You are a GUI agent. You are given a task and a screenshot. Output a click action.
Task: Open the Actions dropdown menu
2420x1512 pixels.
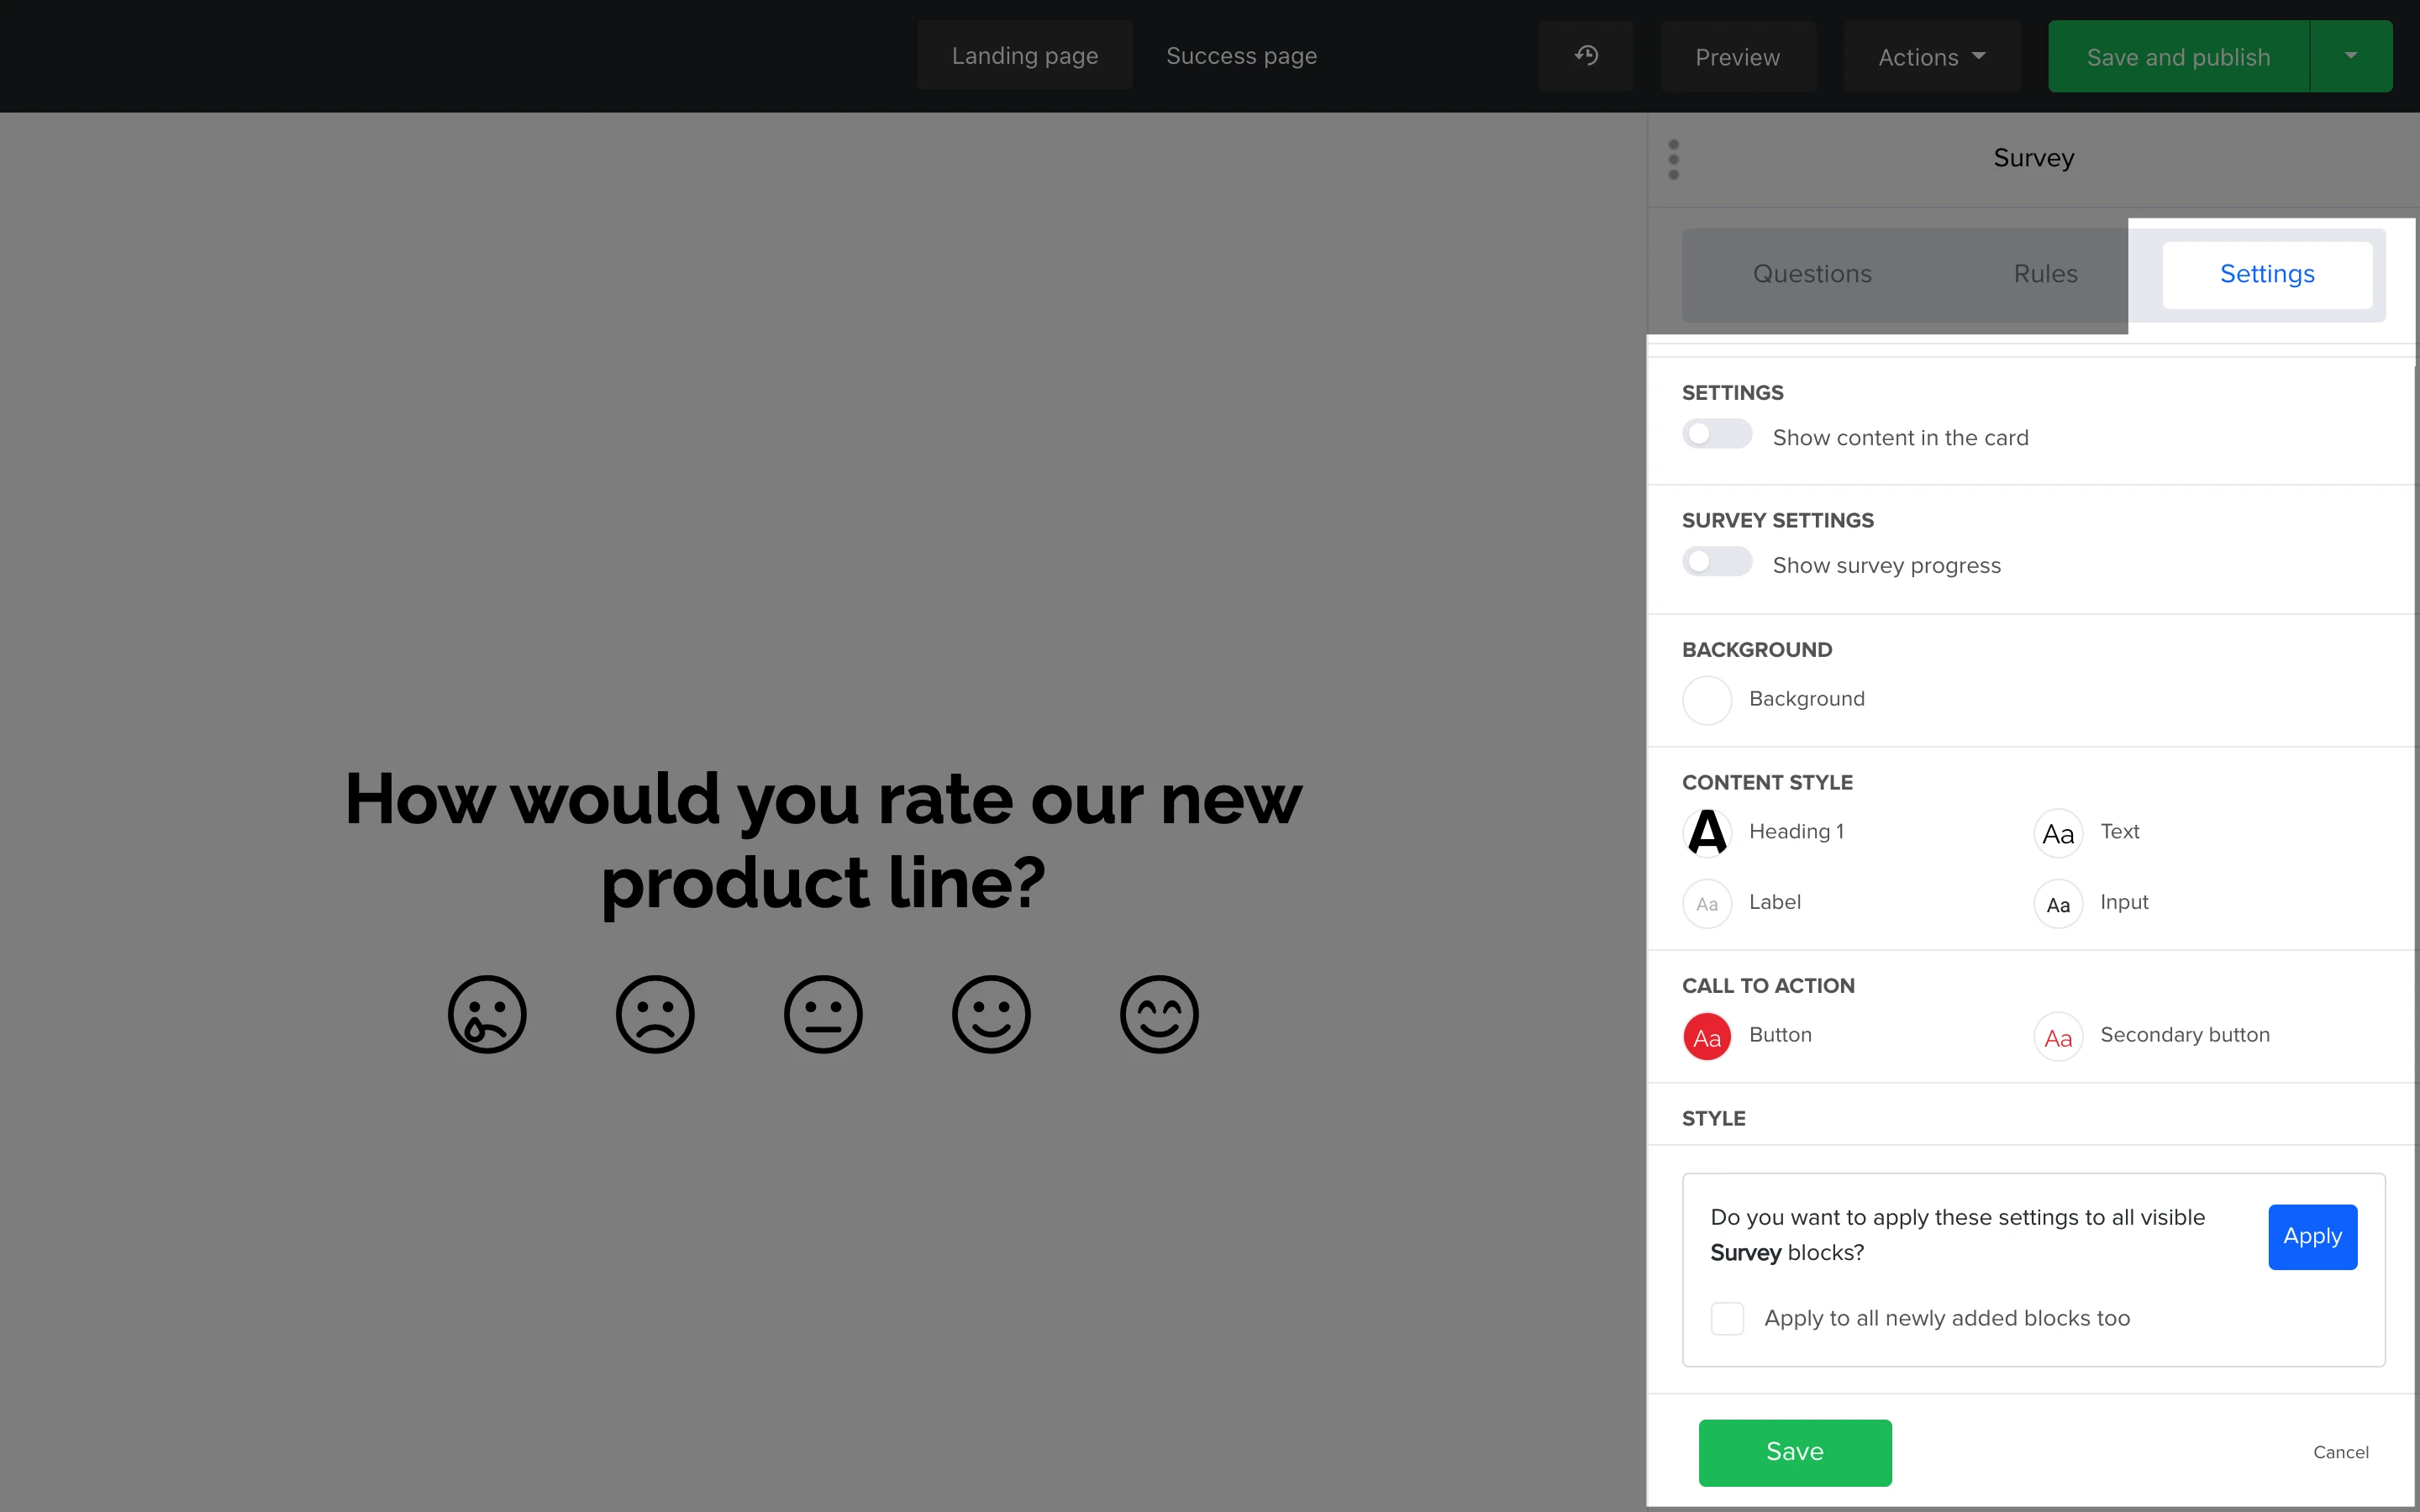1931,57
